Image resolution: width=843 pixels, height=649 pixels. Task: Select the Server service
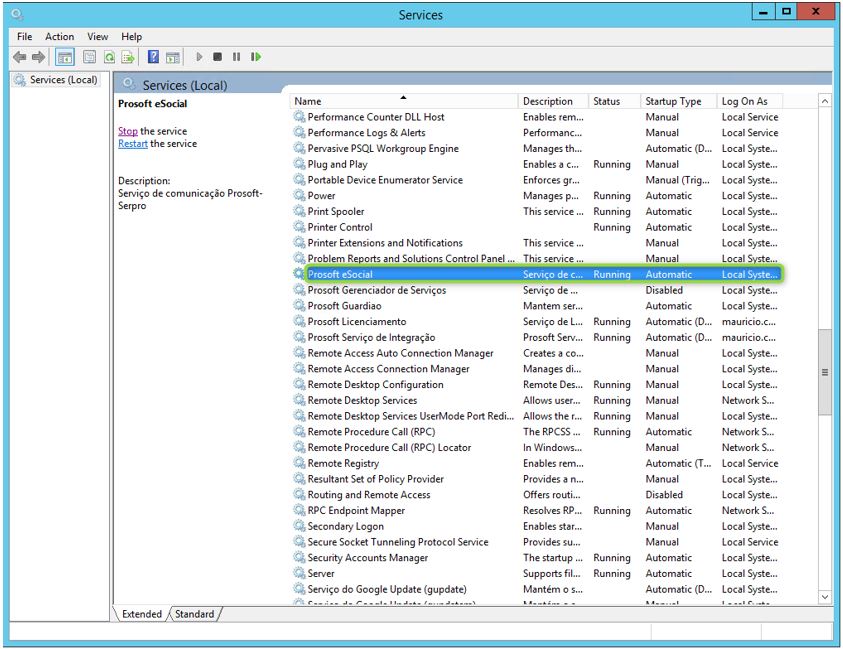click(x=536, y=573)
